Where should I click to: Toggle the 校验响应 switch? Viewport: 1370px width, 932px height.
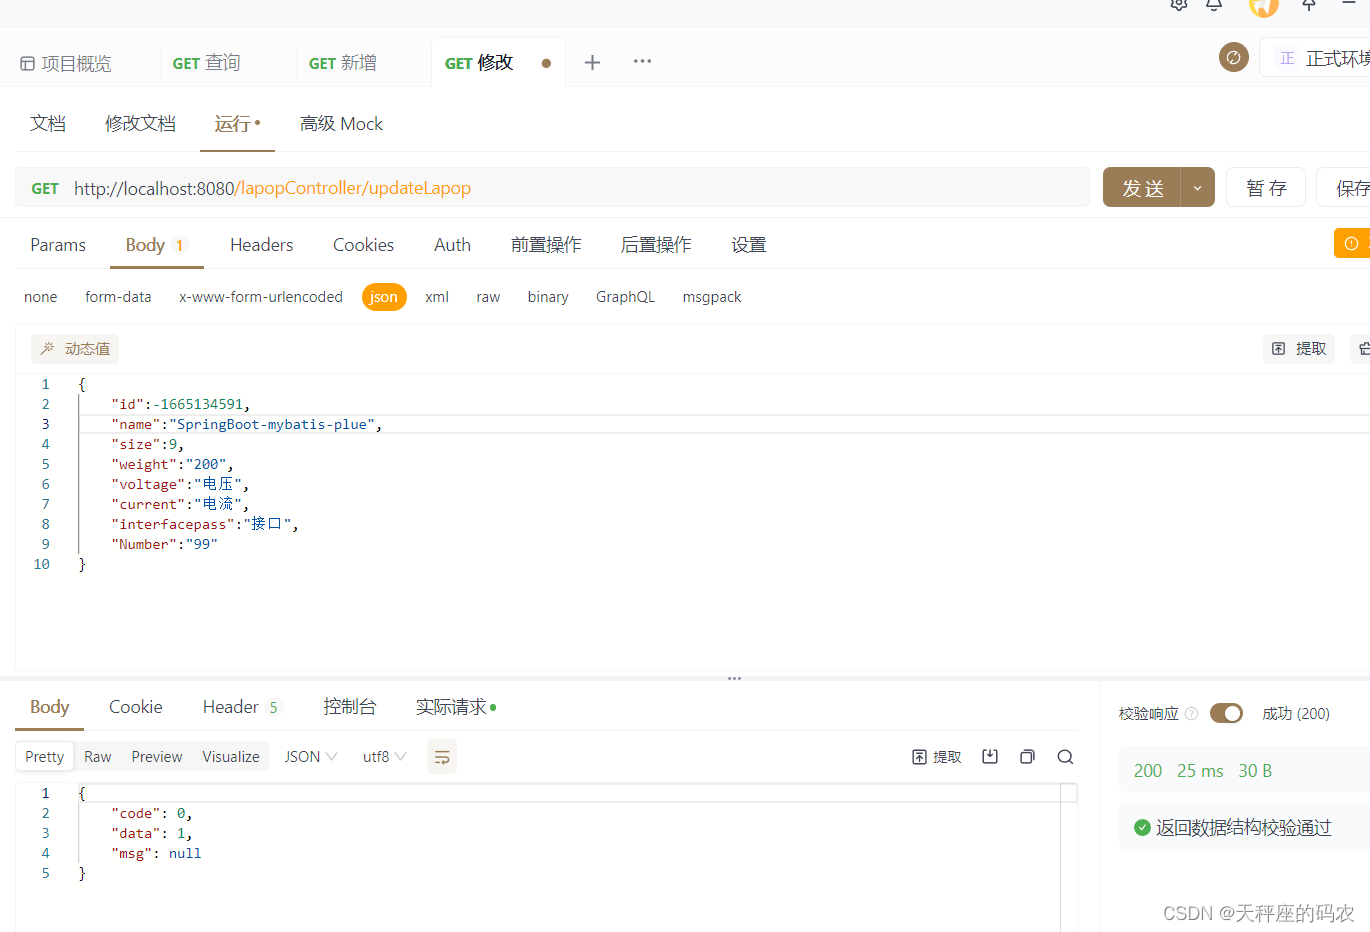1226,713
